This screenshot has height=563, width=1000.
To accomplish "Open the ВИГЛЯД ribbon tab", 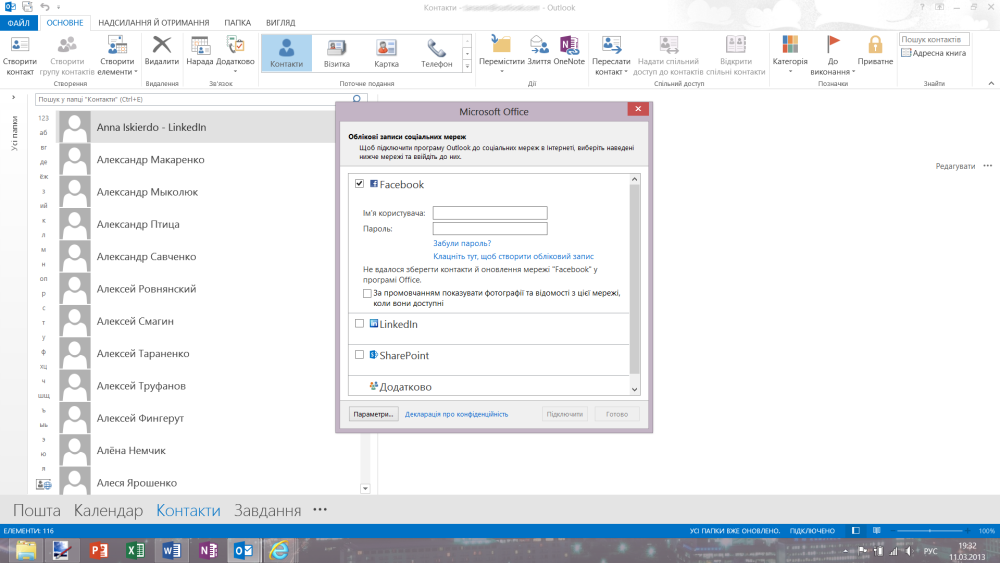I will pyautogui.click(x=281, y=22).
